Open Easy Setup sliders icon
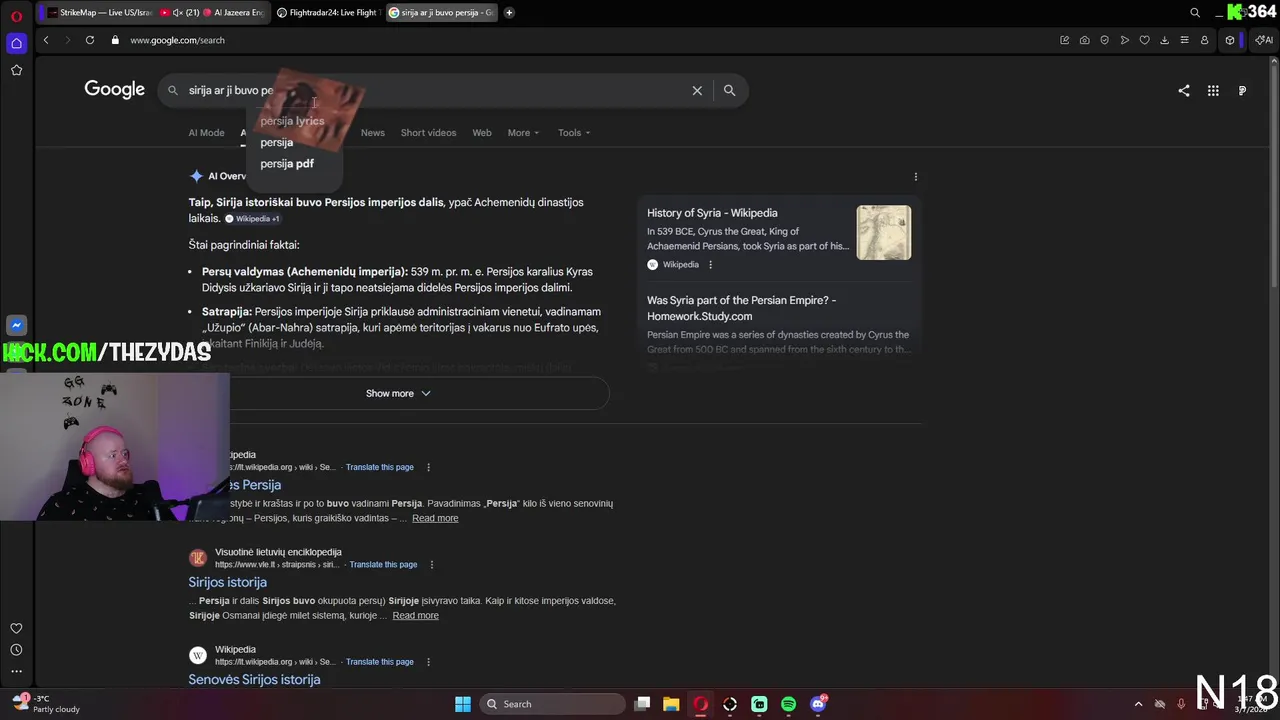Image resolution: width=1280 pixels, height=720 pixels. click(1185, 40)
